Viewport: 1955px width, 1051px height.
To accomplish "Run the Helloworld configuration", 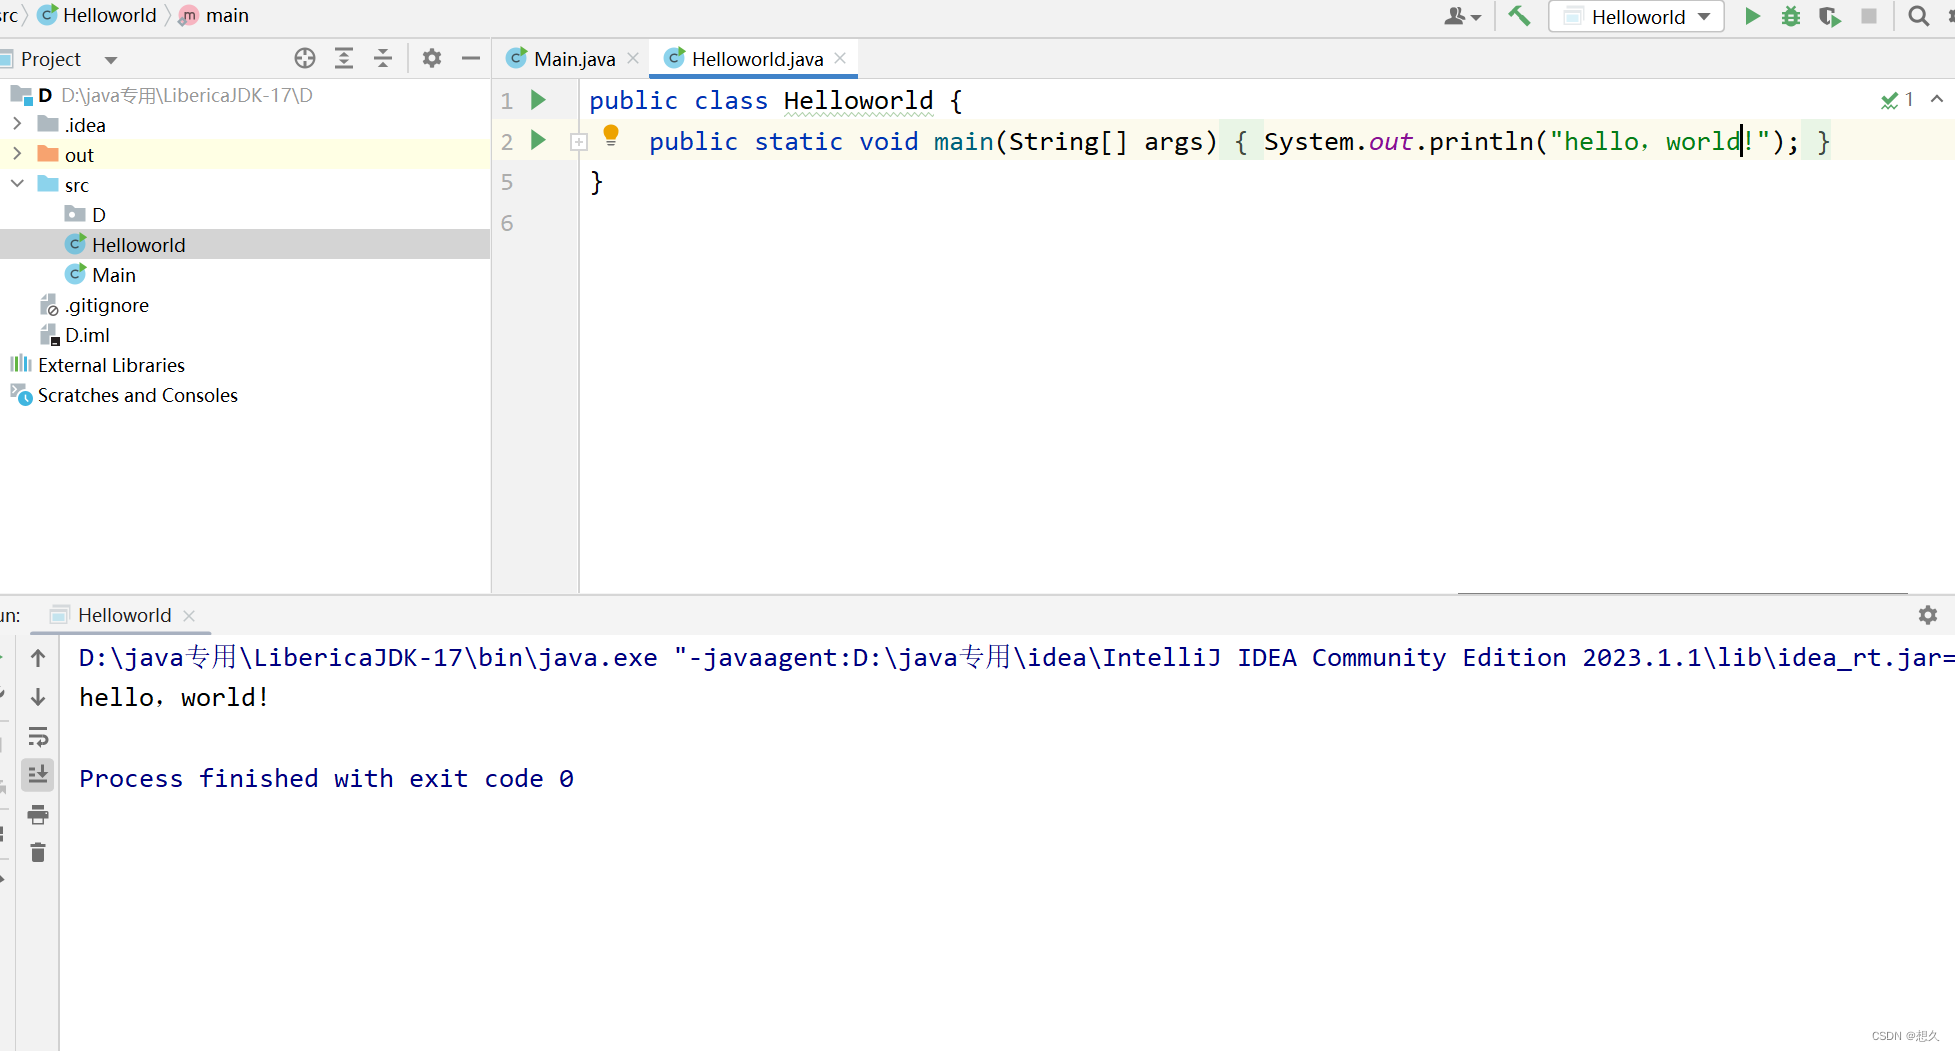I will pyautogui.click(x=1751, y=16).
